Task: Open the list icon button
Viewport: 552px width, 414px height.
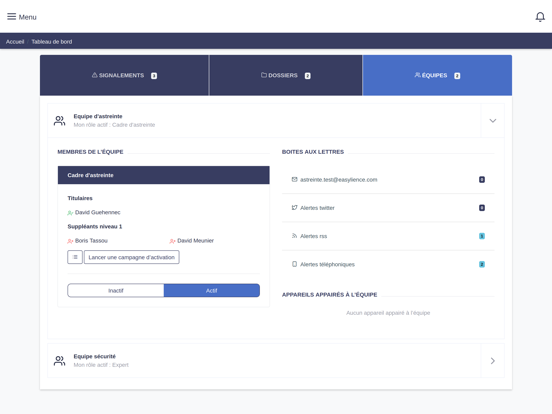Action: [75, 257]
